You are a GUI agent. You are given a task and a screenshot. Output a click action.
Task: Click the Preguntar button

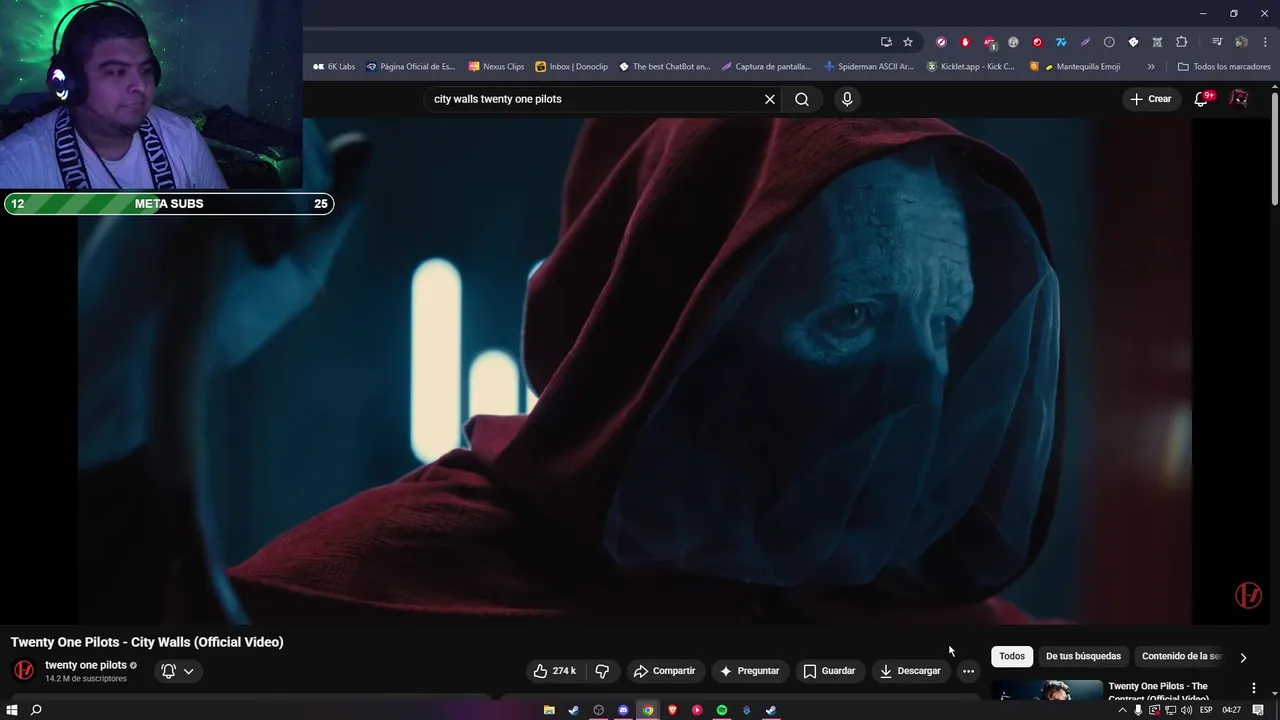click(x=750, y=671)
